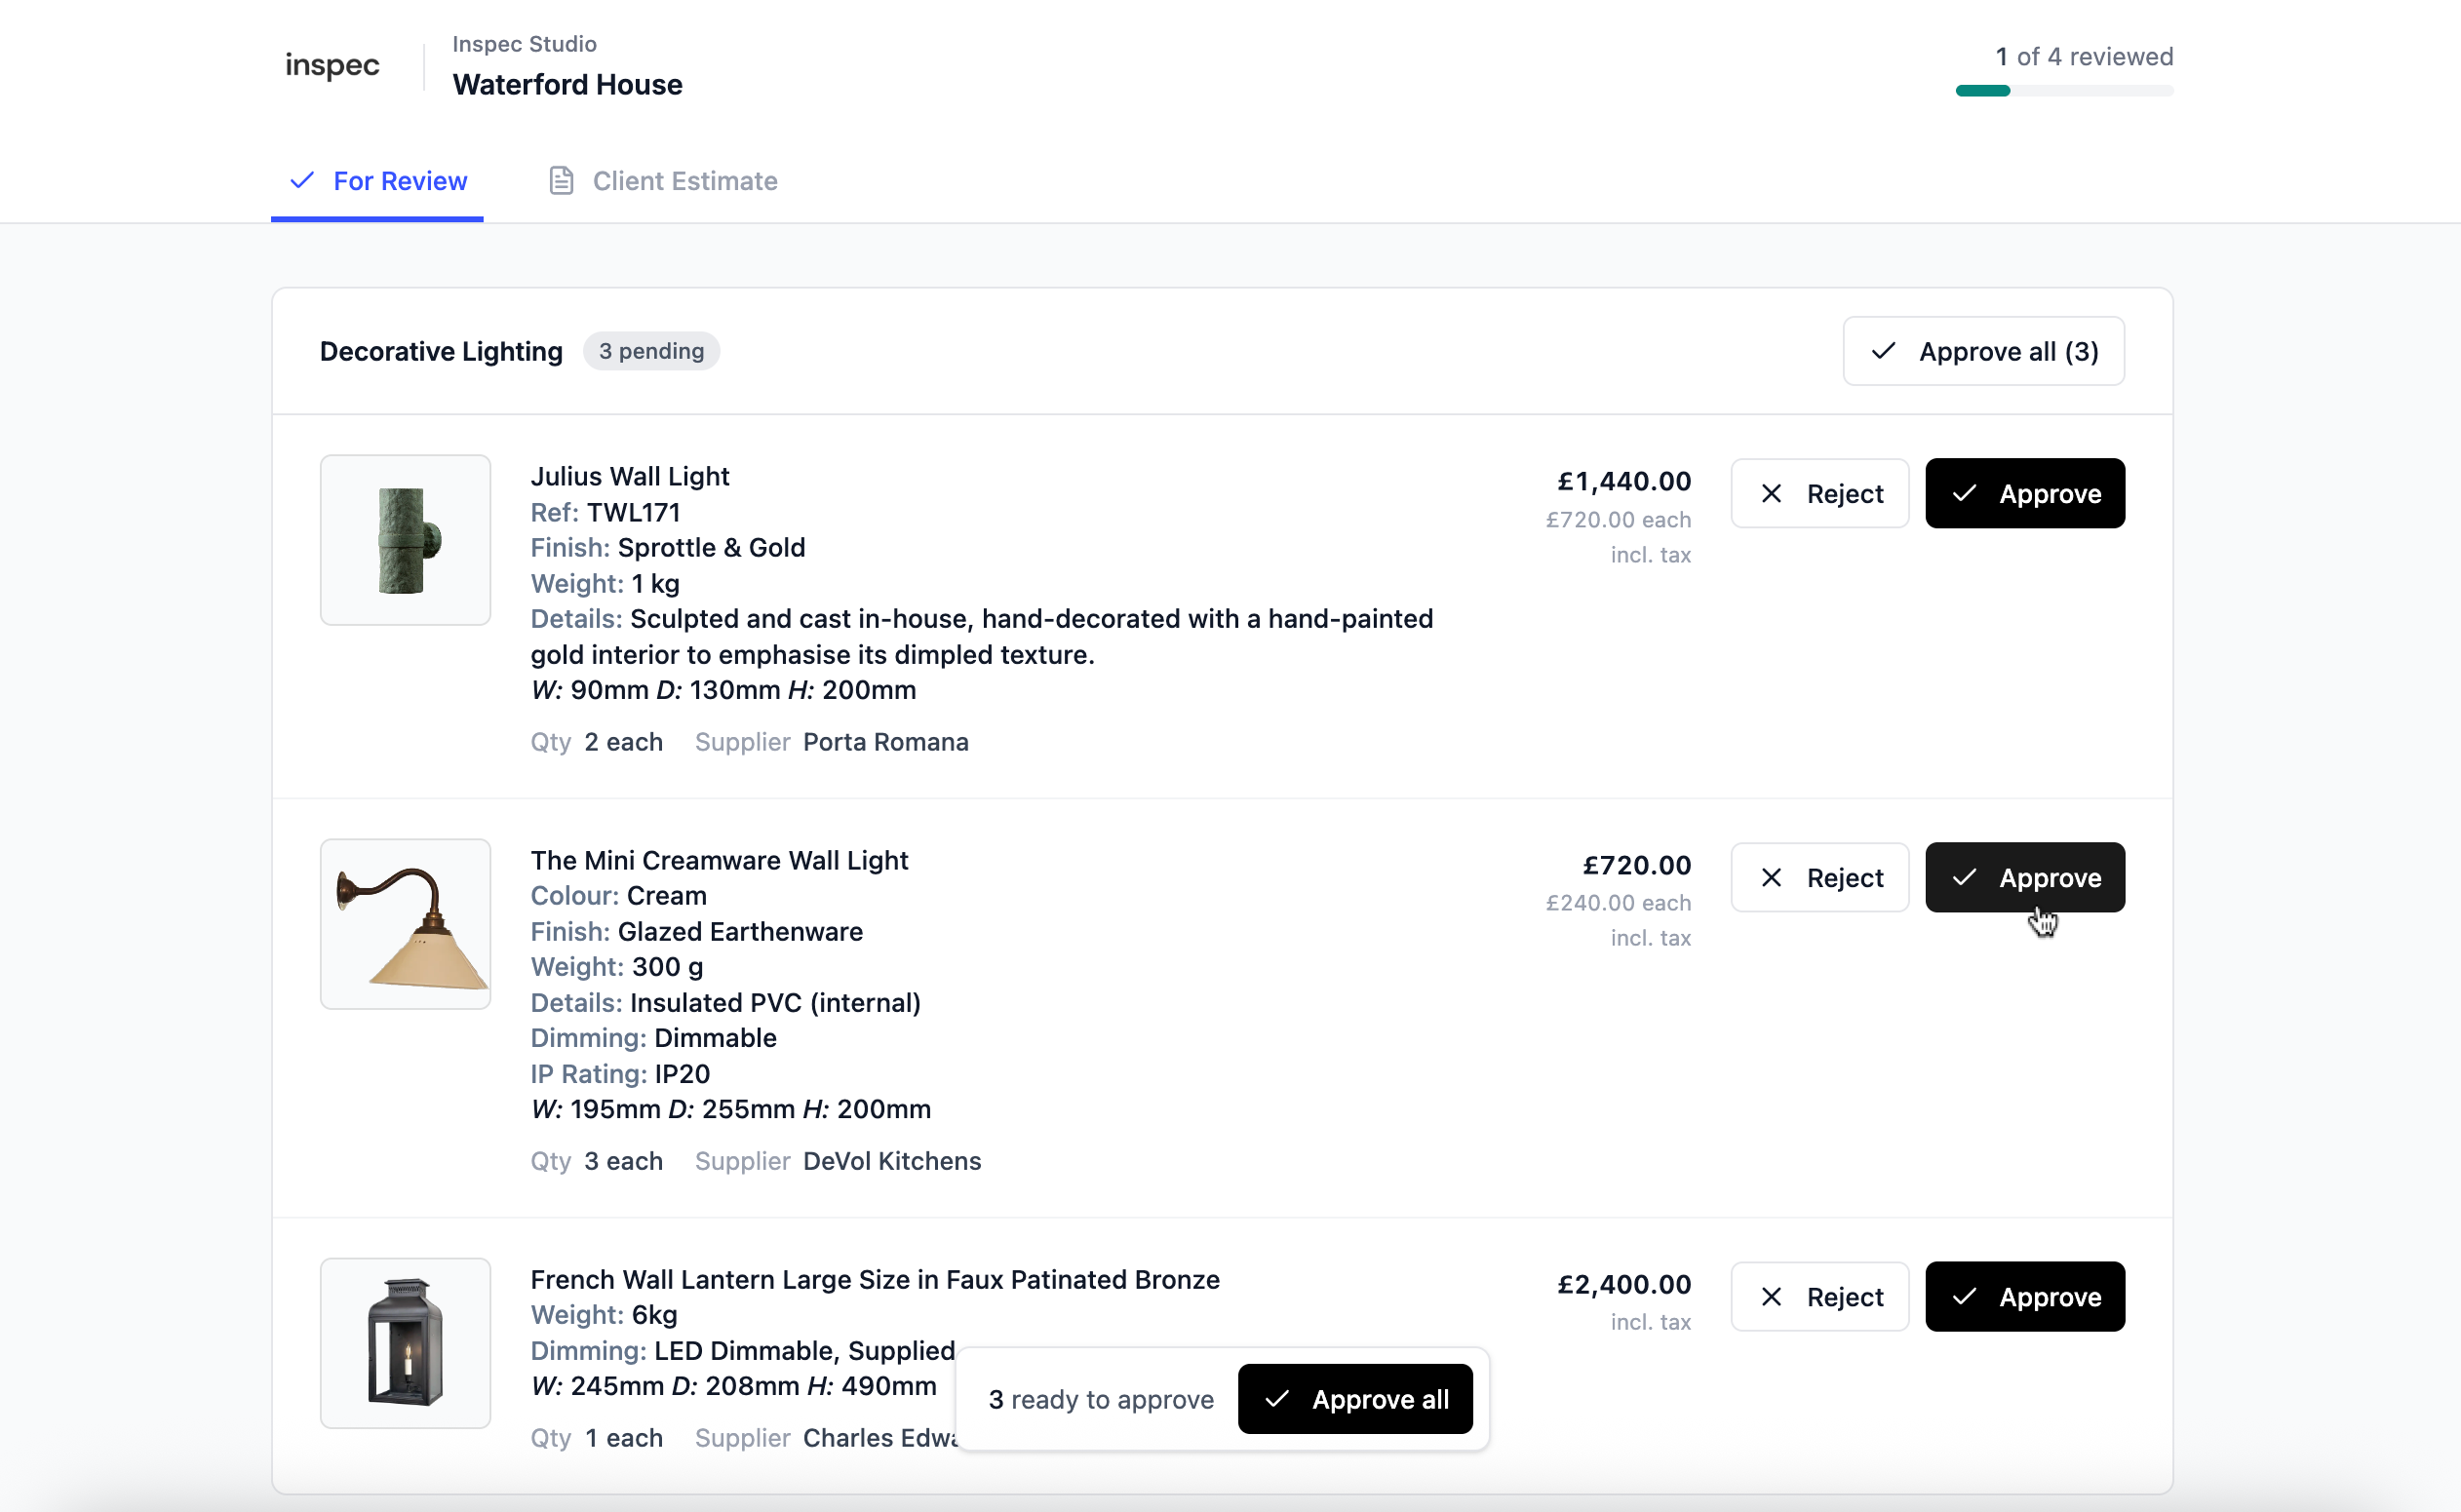Screen dimensions: 2461x1512
Task: Open the French Wall Lantern thumbnail image
Action: (405, 1343)
